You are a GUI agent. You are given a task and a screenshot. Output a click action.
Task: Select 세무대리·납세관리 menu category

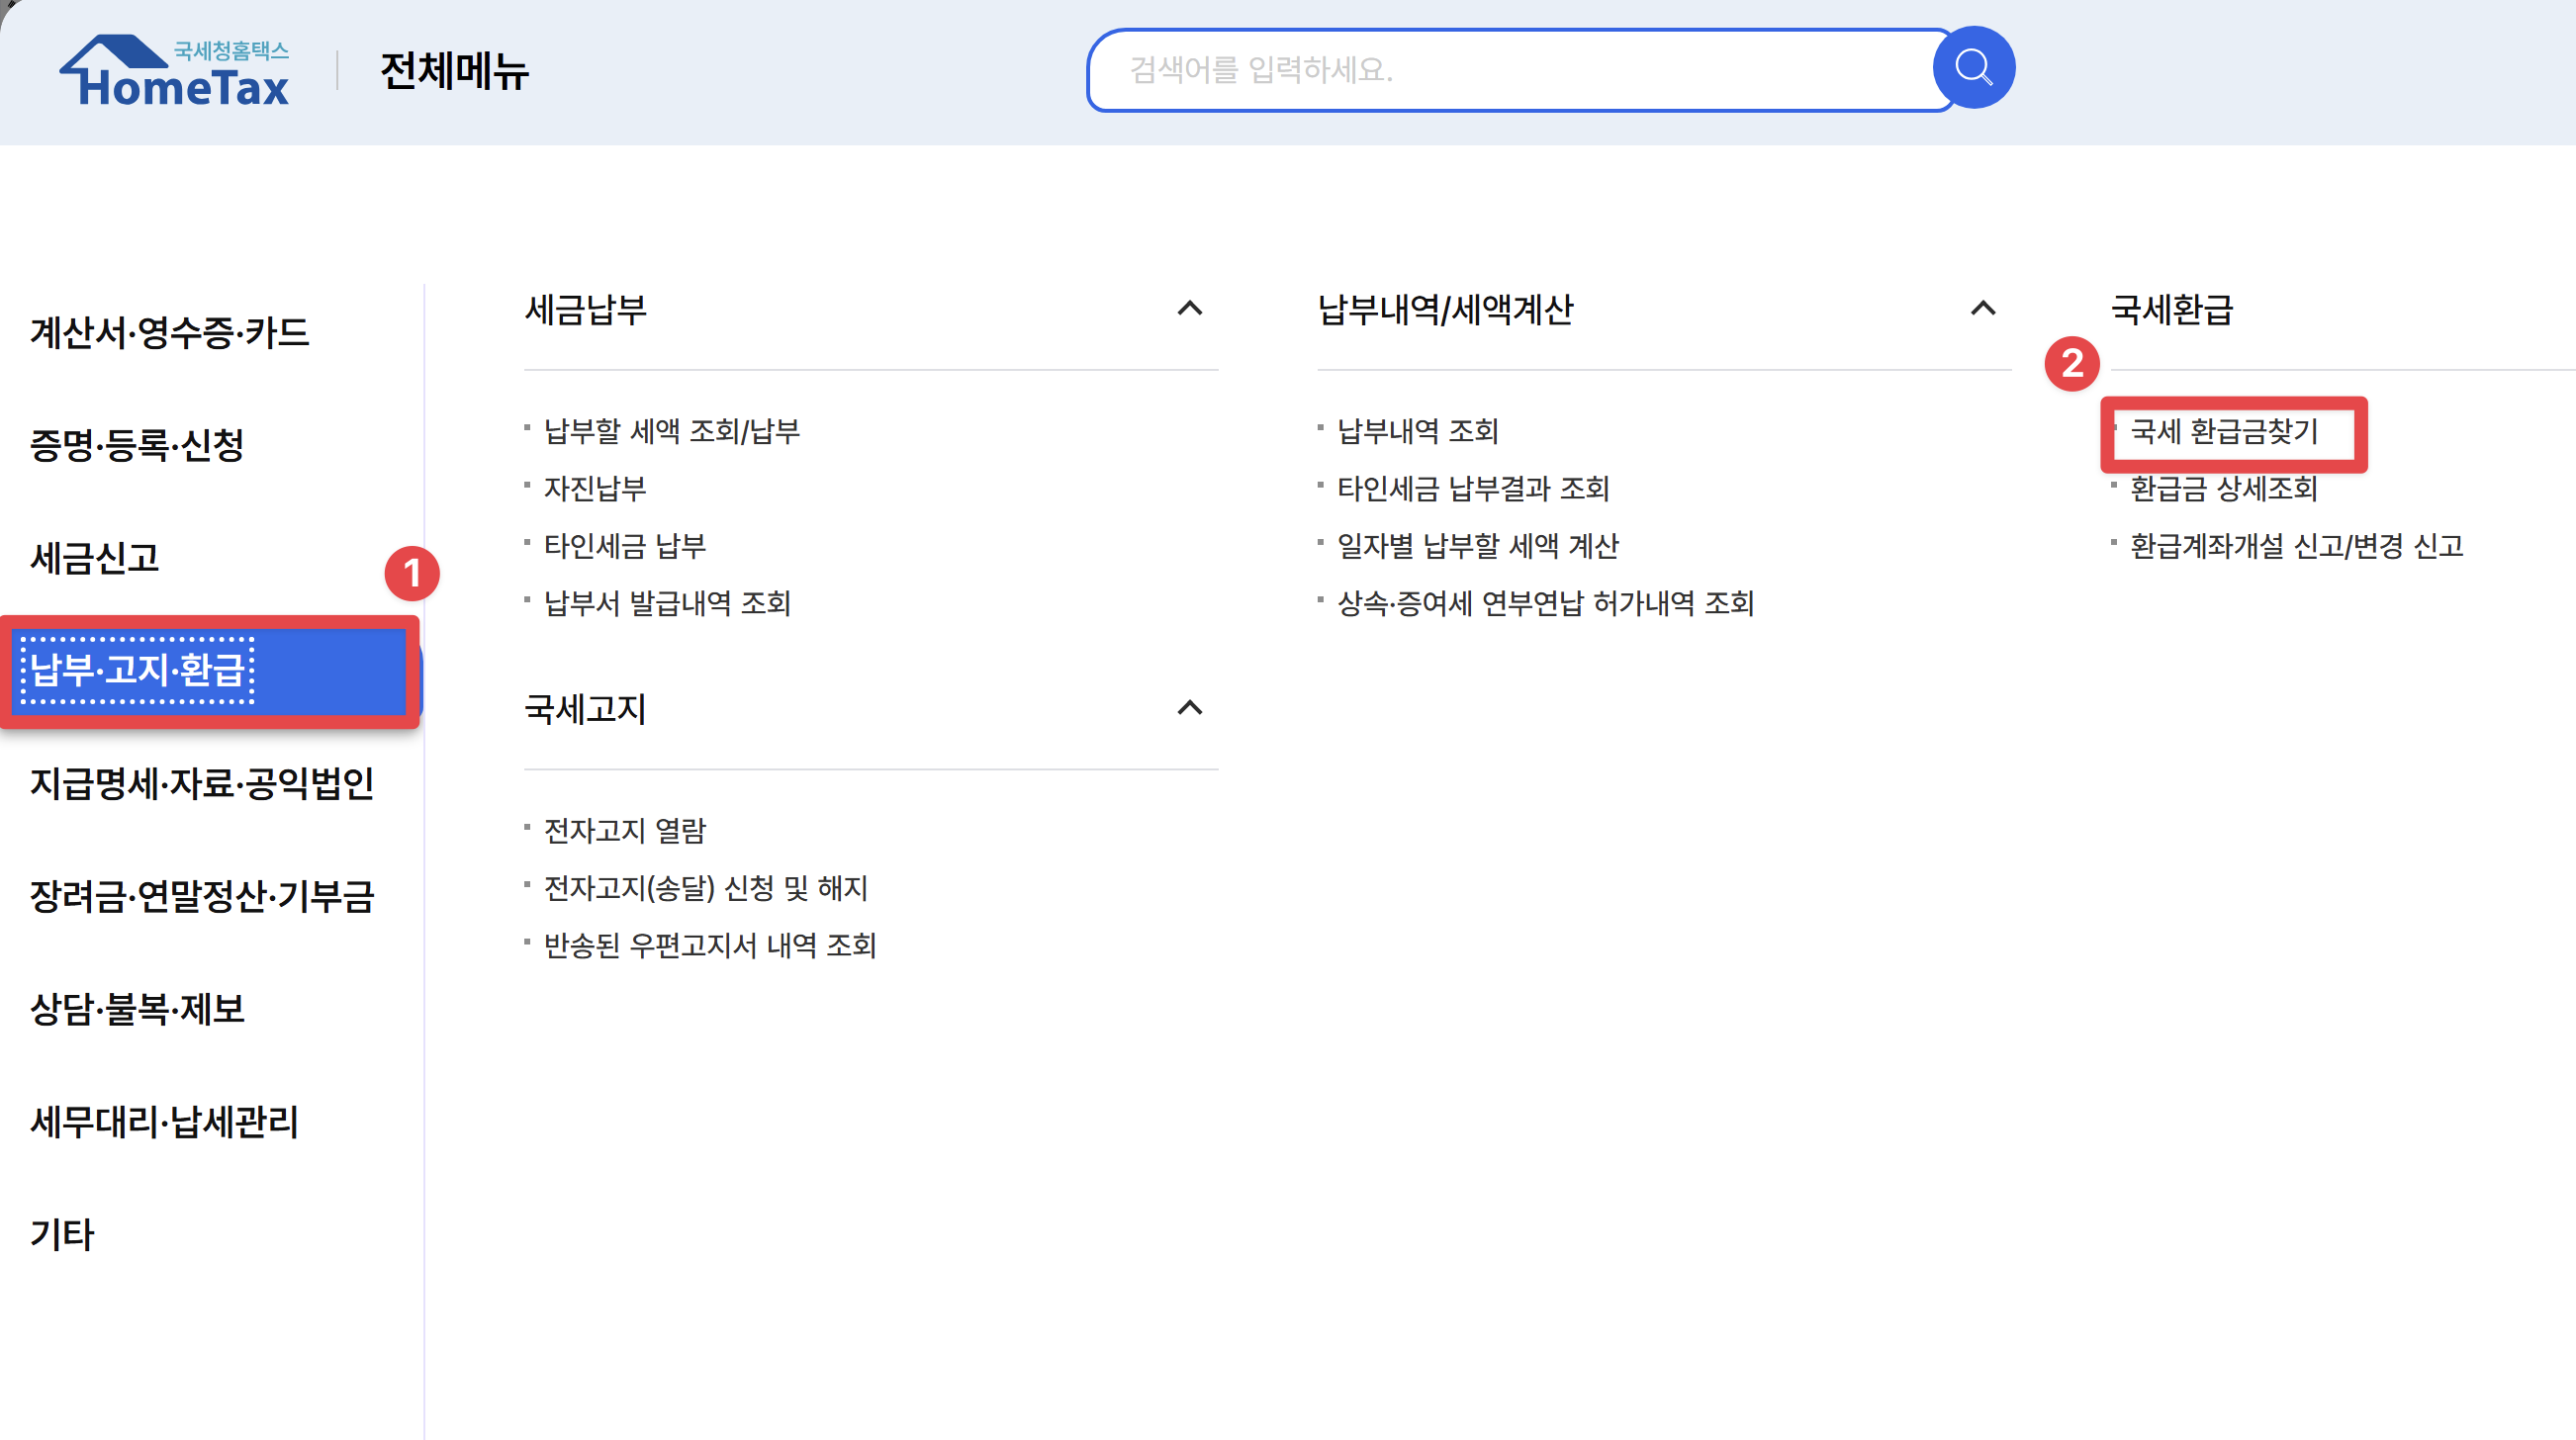[x=165, y=1122]
